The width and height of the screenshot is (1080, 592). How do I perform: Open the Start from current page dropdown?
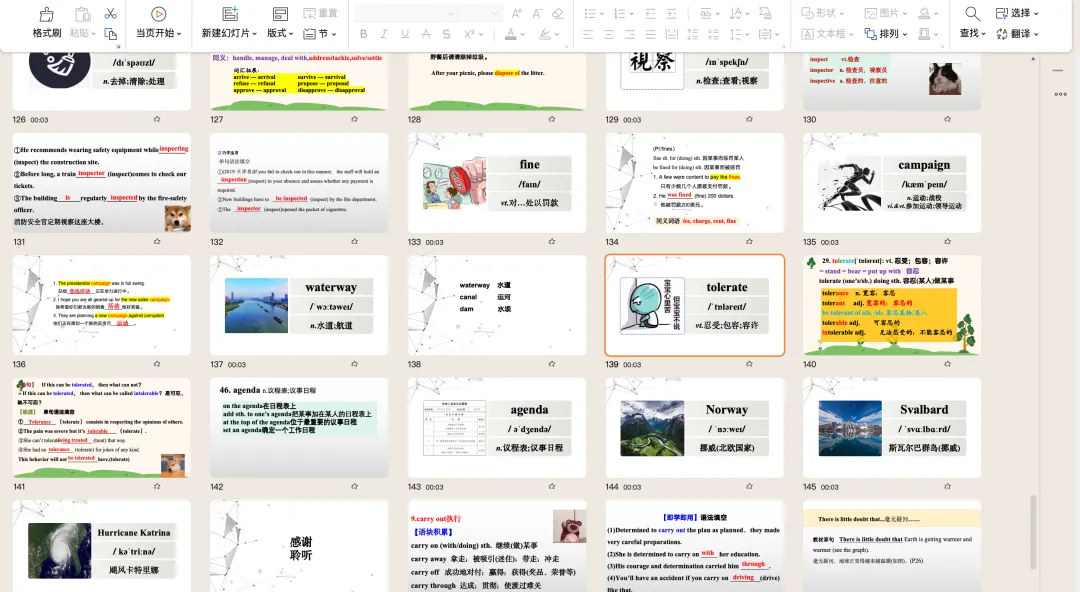click(158, 33)
